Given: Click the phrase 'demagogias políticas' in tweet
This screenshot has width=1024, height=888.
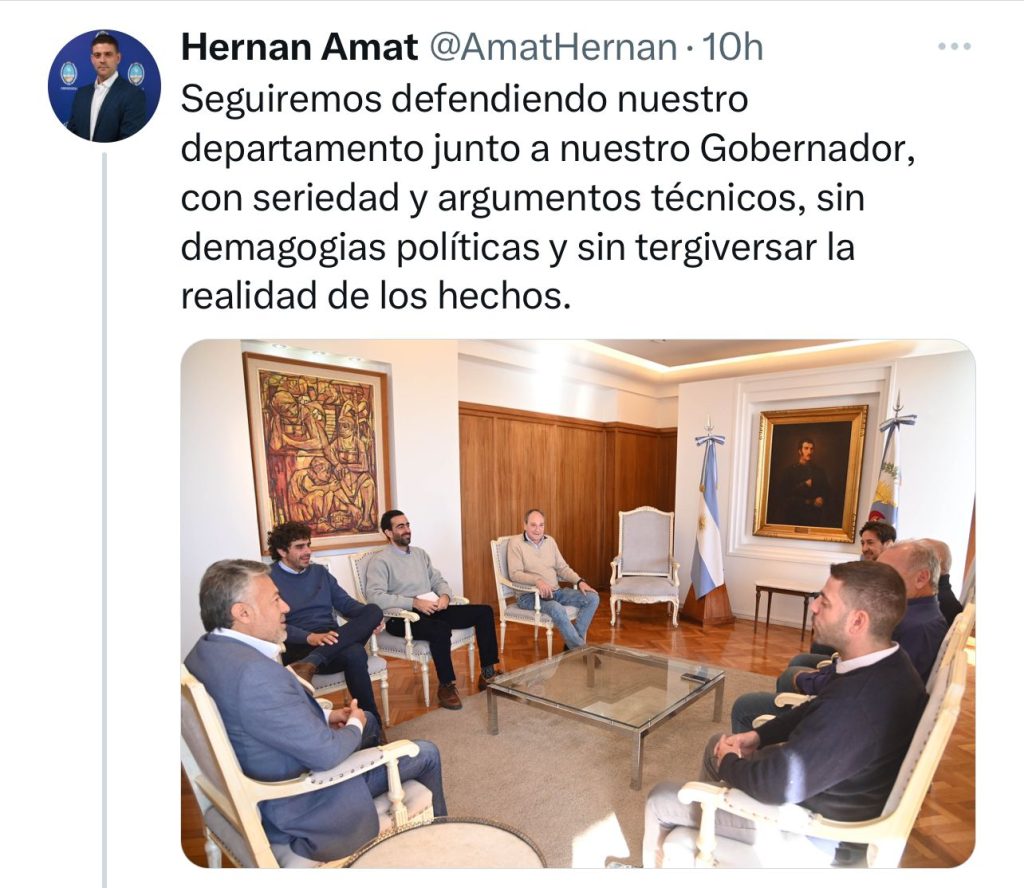Looking at the screenshot, I should [x=360, y=247].
